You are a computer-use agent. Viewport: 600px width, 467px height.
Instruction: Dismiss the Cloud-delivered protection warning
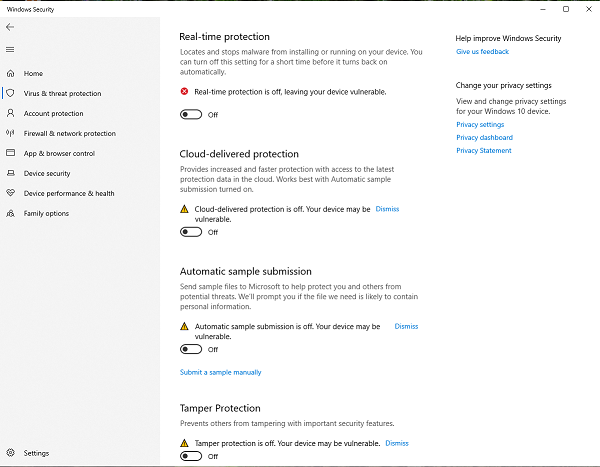point(387,209)
